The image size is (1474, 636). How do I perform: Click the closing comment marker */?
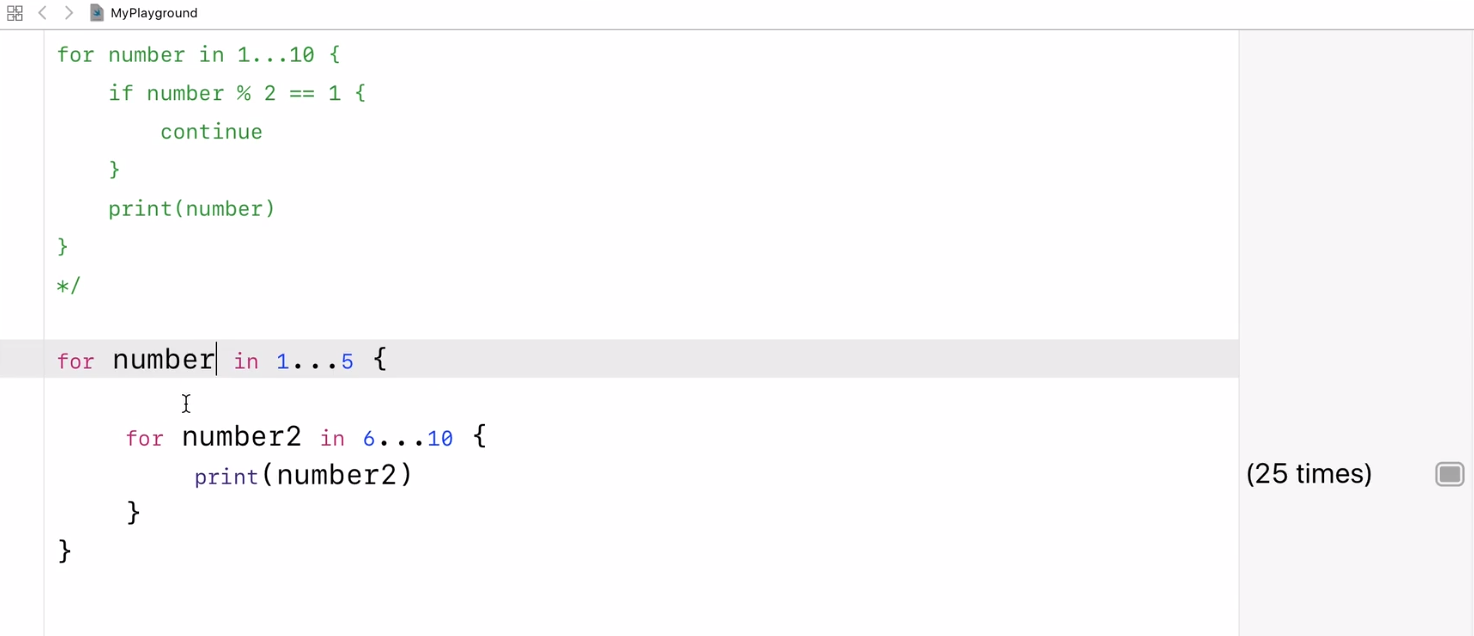[x=69, y=286]
